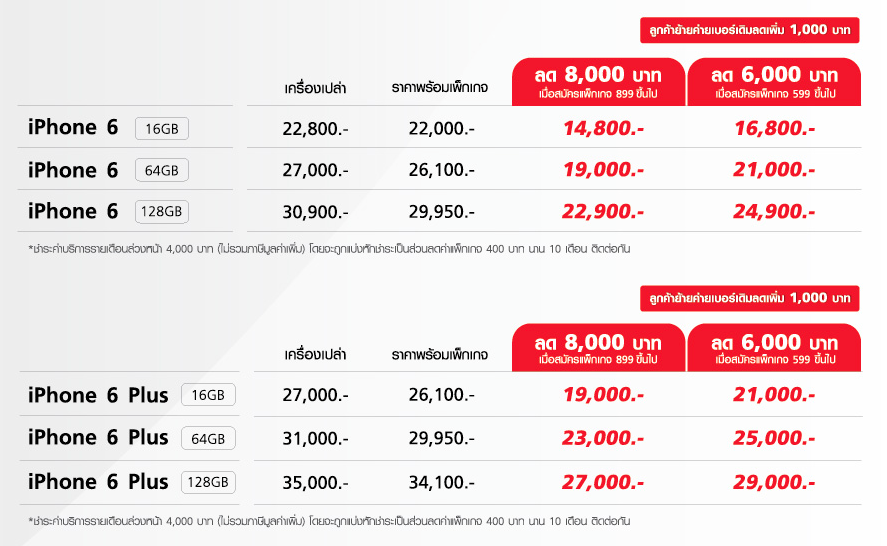Click the 128GB badge beside iPhone 6

click(162, 212)
